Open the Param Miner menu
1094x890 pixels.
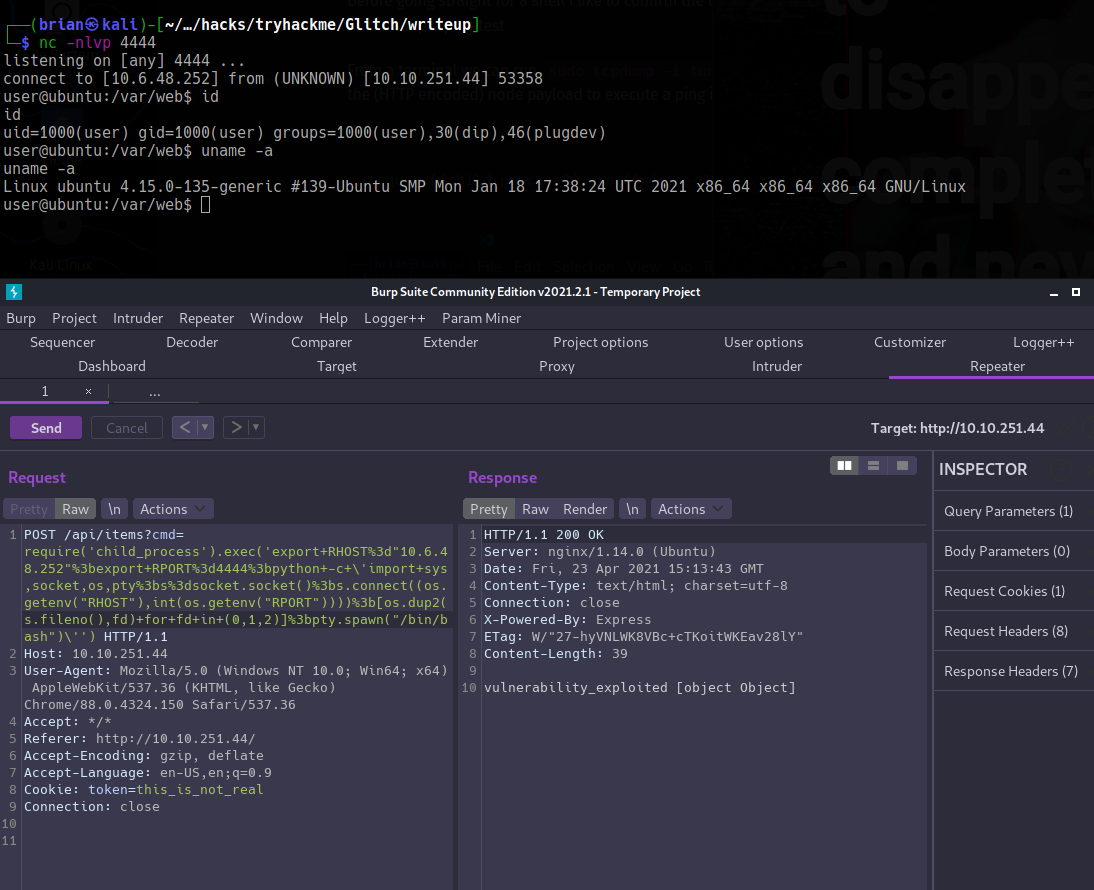point(481,318)
